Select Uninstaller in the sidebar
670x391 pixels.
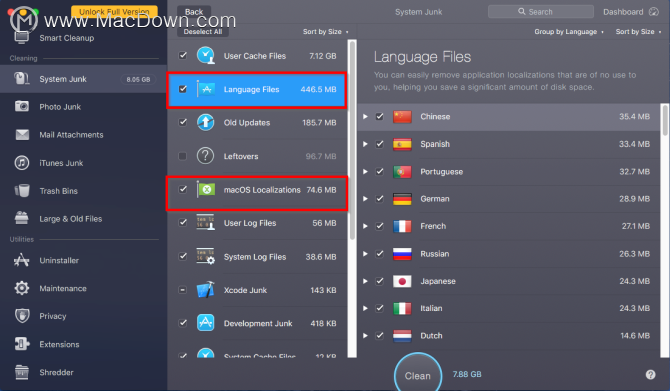pos(83,260)
